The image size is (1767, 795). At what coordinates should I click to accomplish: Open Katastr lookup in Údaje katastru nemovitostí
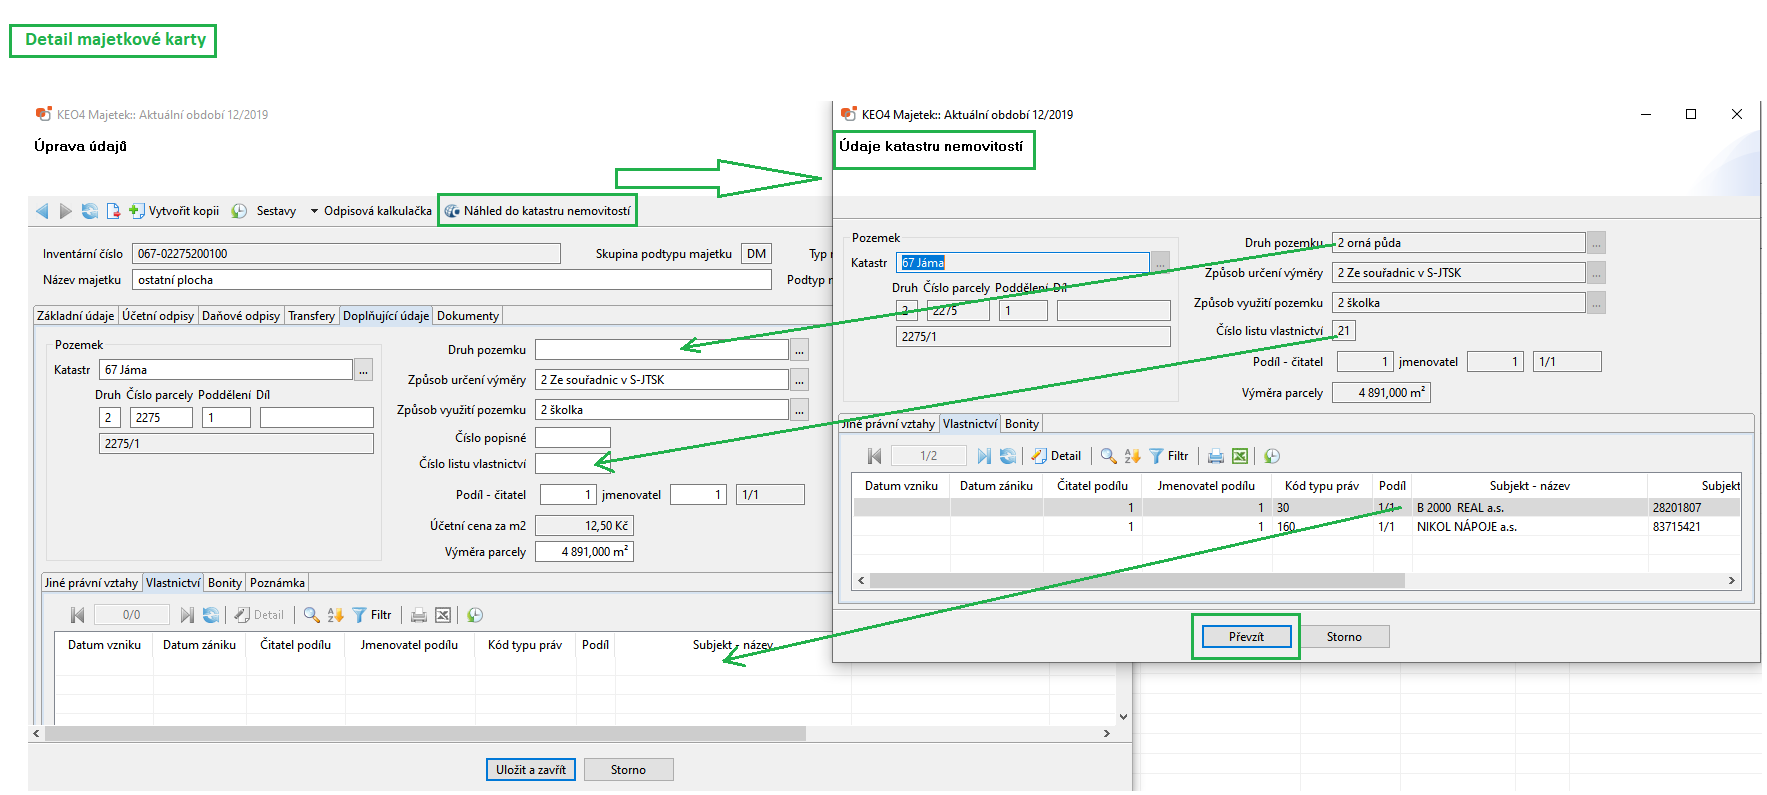tap(1160, 263)
